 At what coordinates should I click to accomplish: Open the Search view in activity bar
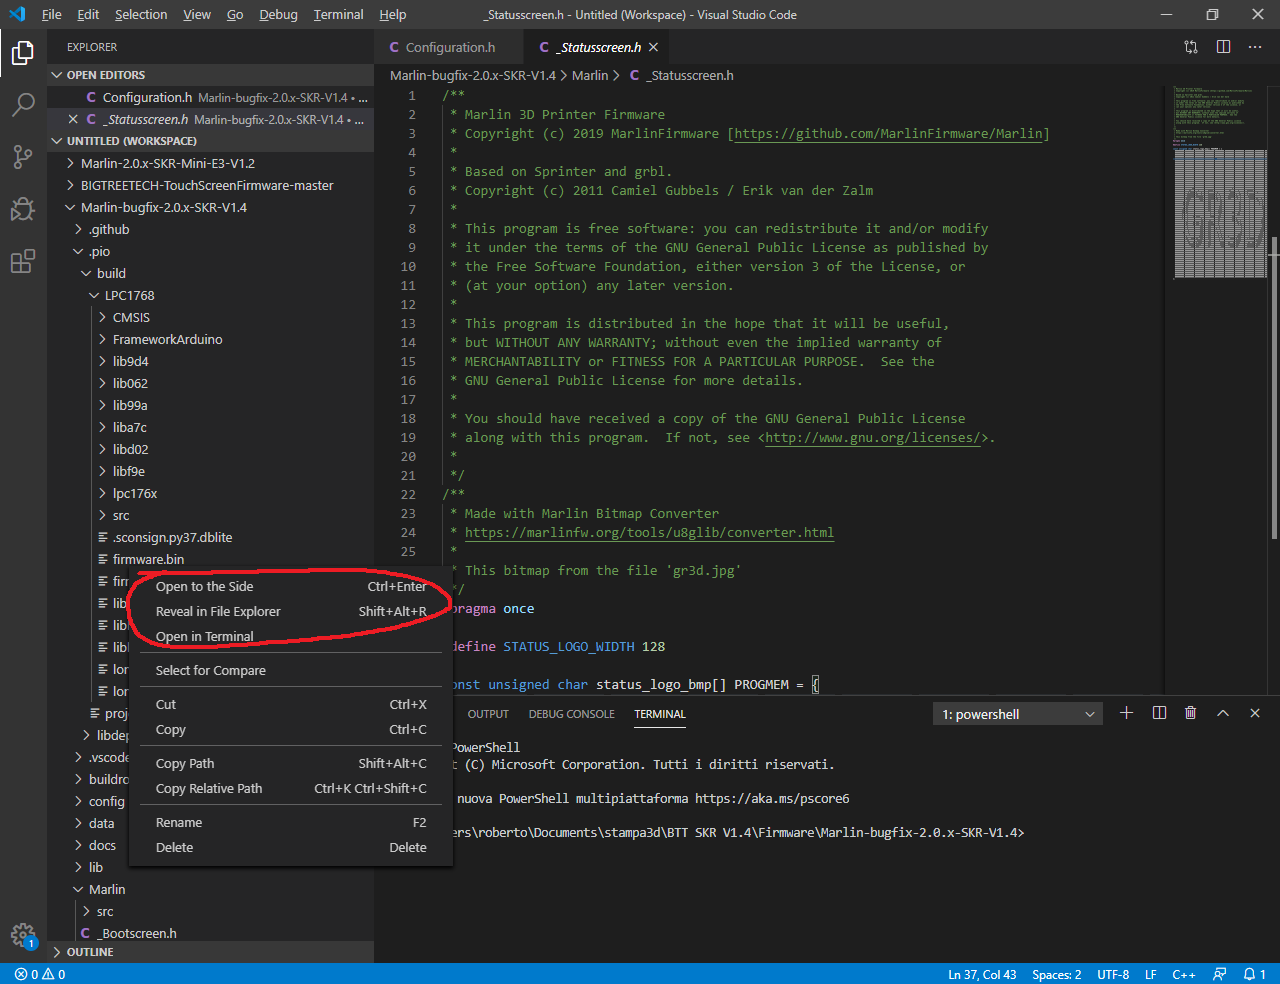(23, 105)
